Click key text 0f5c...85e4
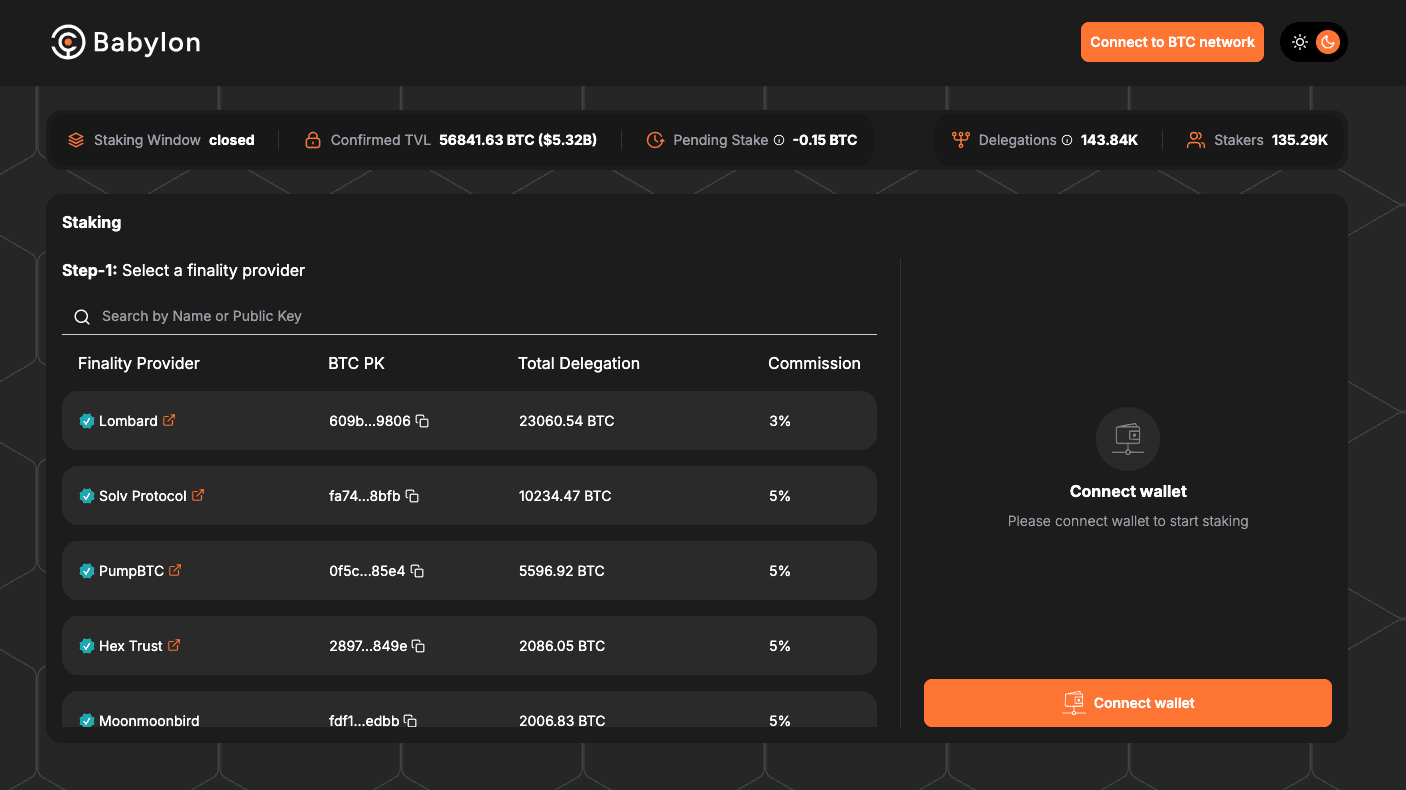This screenshot has width=1406, height=790. tap(367, 571)
